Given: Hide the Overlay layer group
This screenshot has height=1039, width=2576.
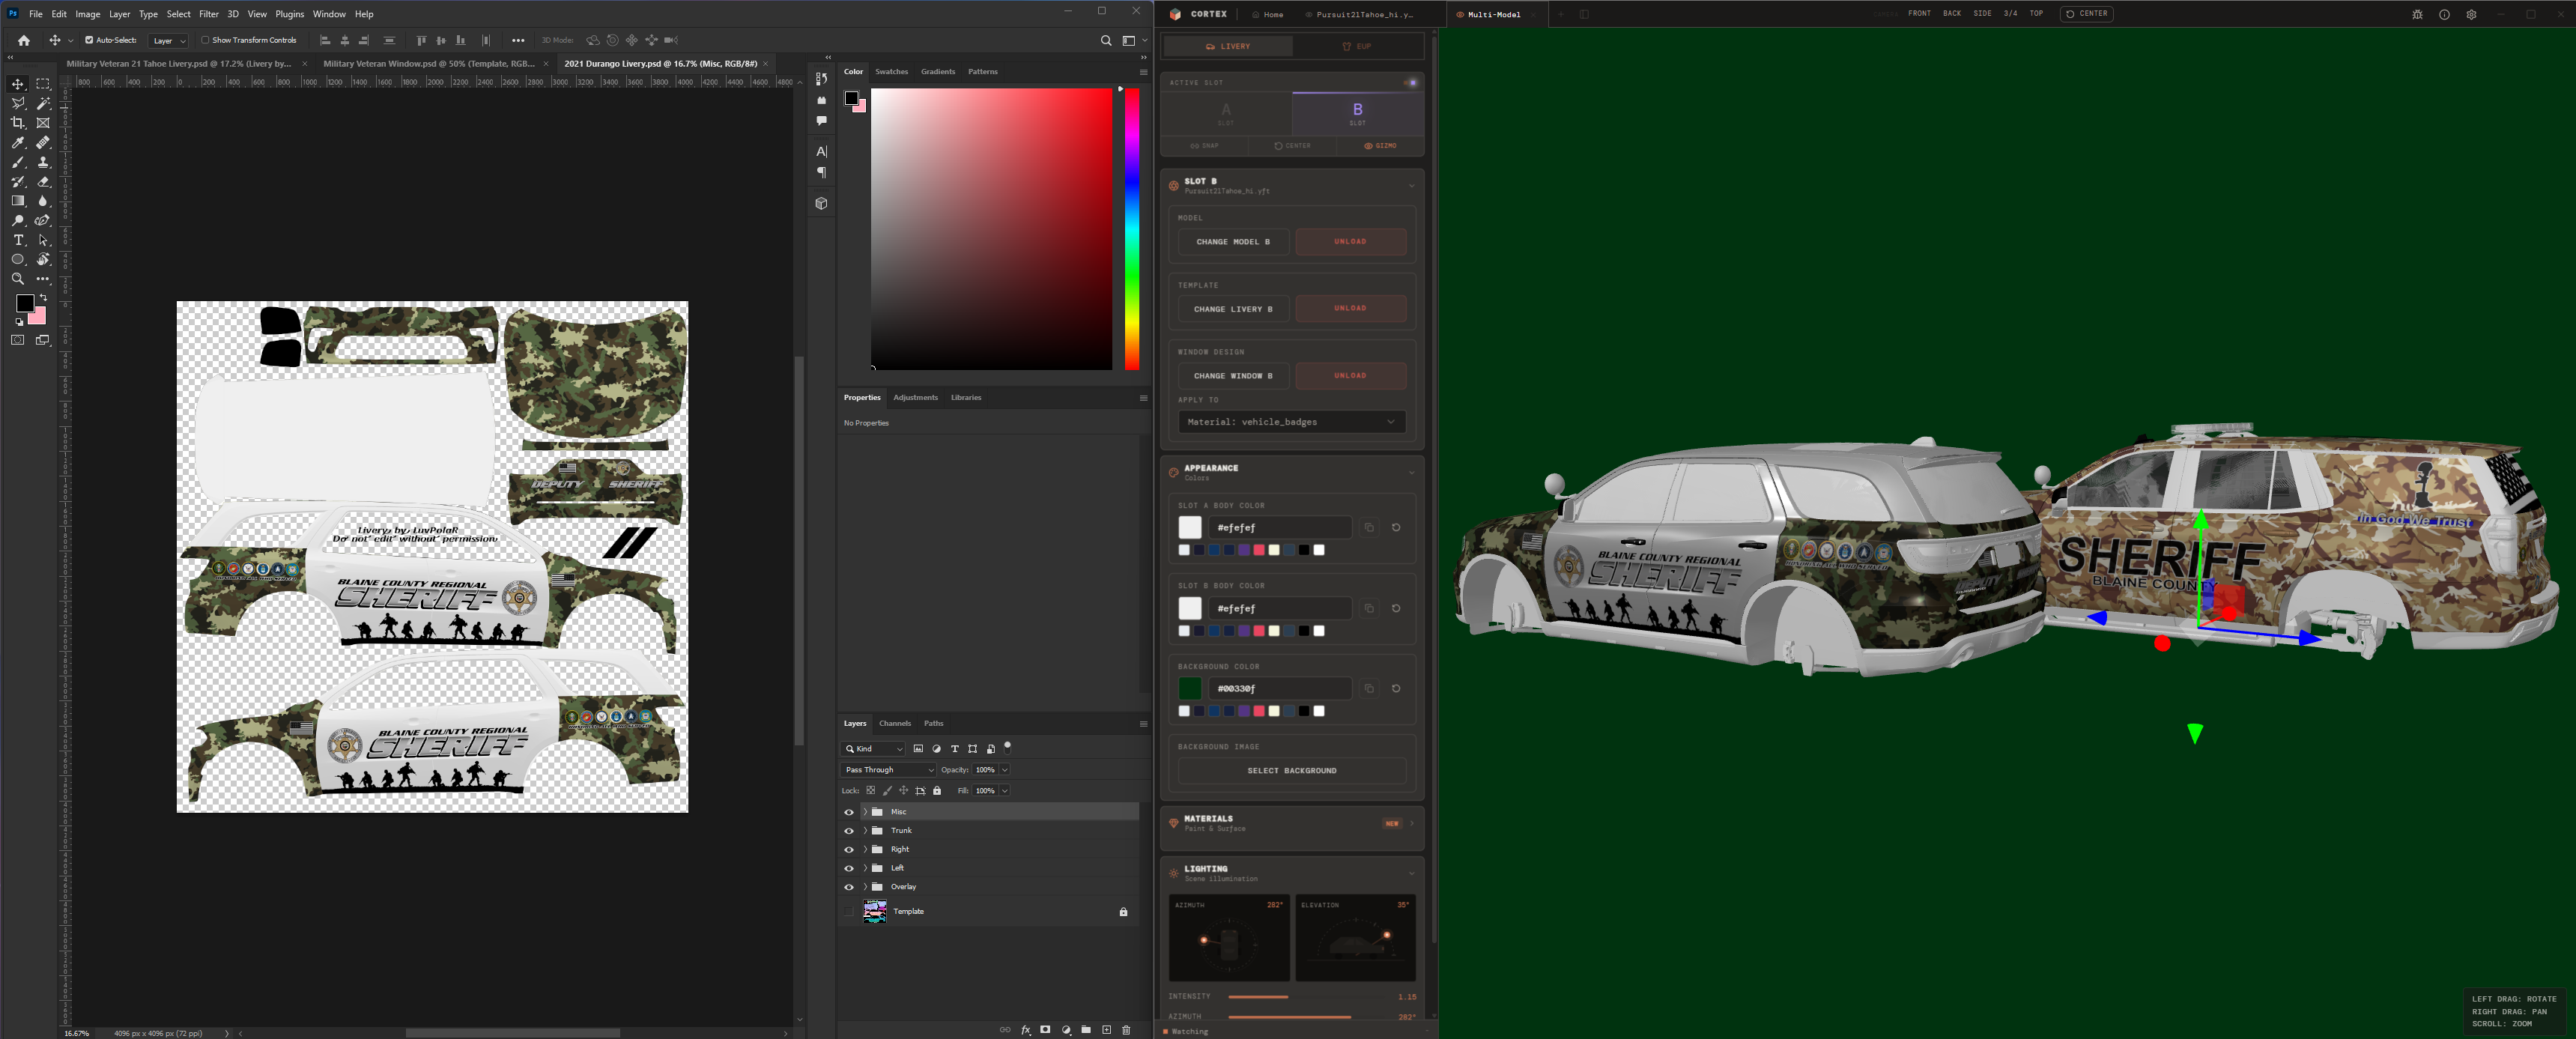Looking at the screenshot, I should click(x=849, y=887).
